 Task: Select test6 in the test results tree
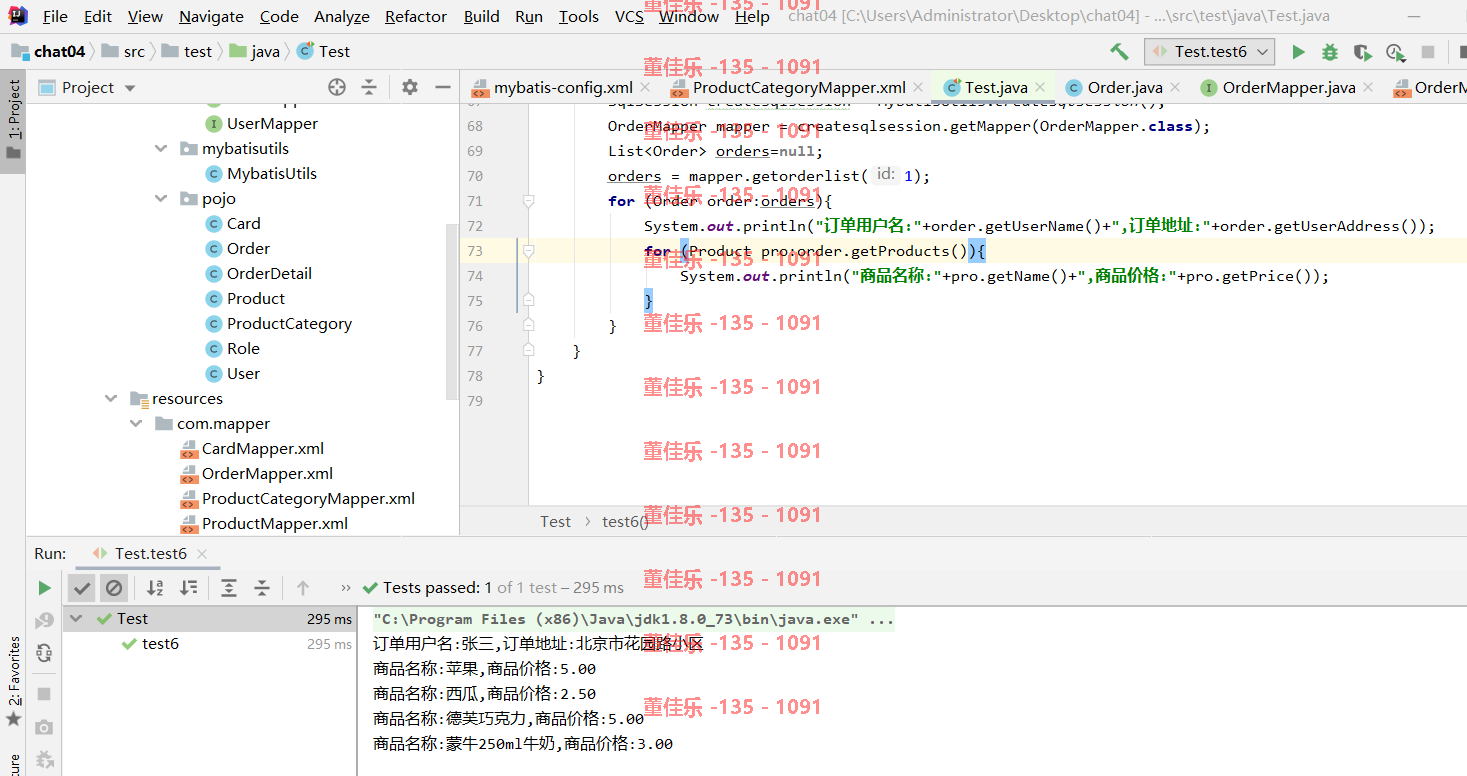160,644
